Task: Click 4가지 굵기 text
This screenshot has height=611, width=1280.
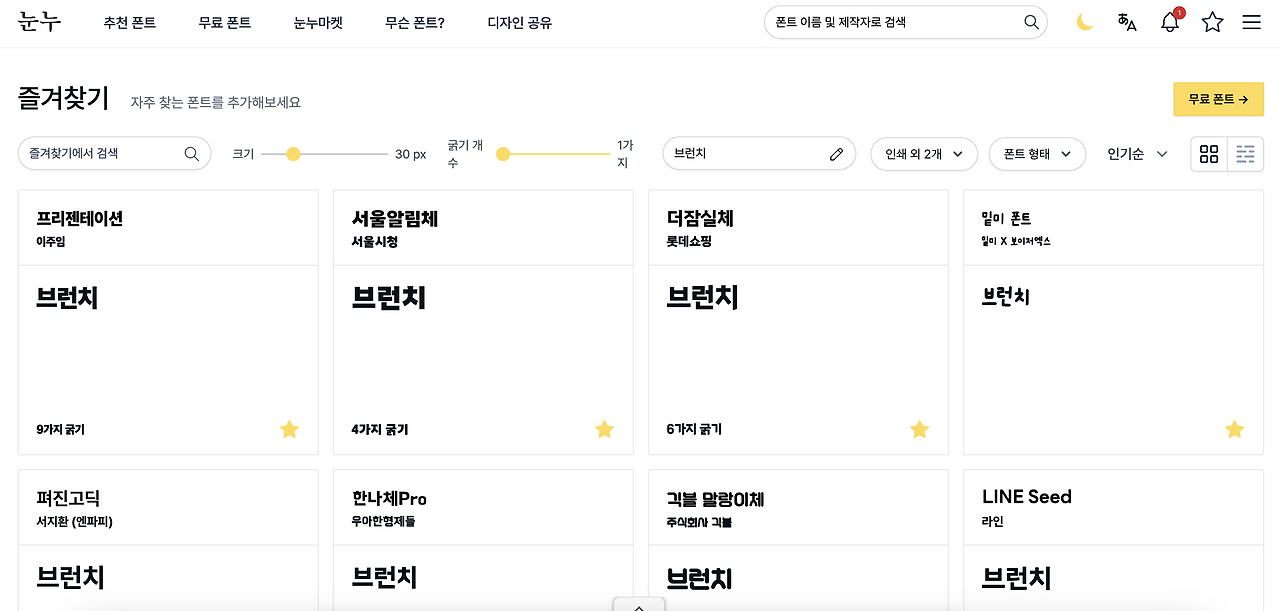Action: [x=379, y=429]
